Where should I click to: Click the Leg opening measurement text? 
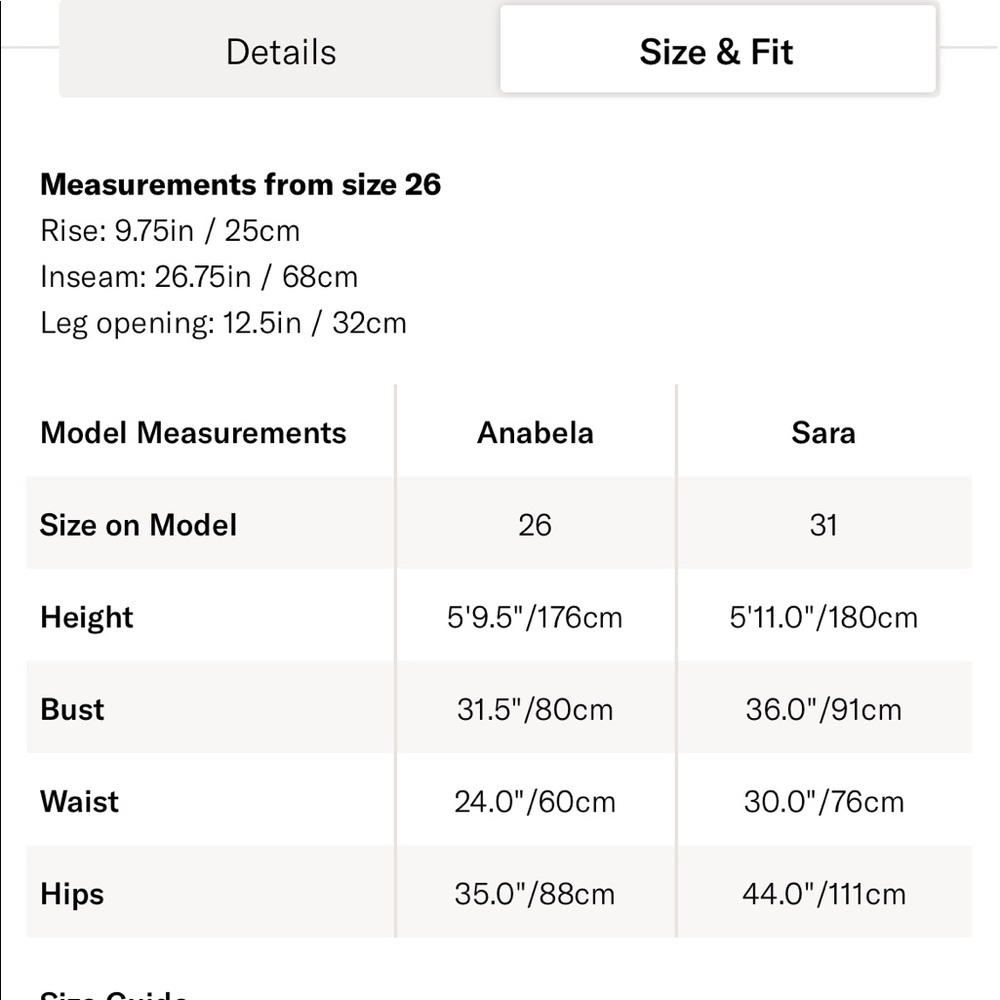click(x=223, y=323)
